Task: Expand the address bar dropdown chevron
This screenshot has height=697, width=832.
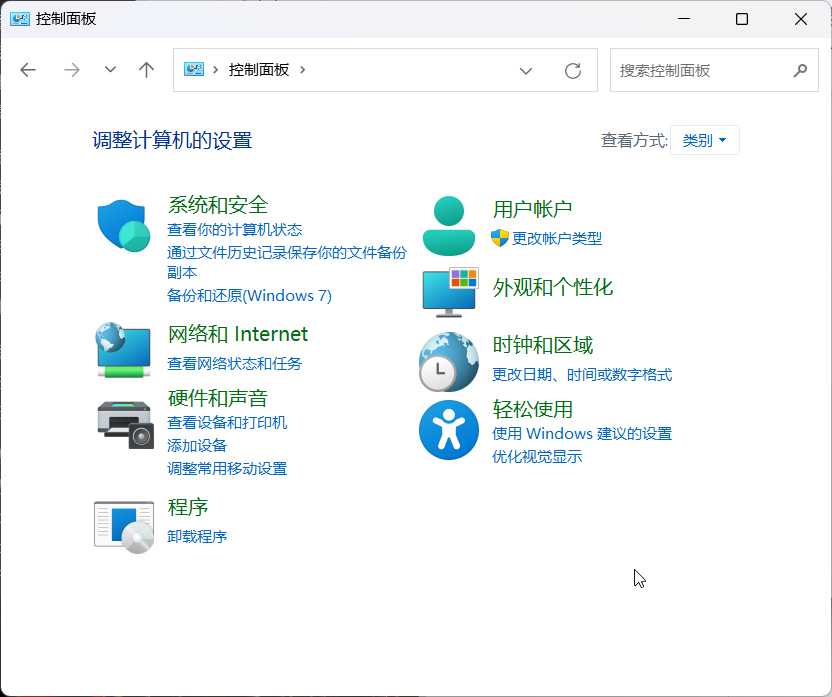Action: point(526,70)
